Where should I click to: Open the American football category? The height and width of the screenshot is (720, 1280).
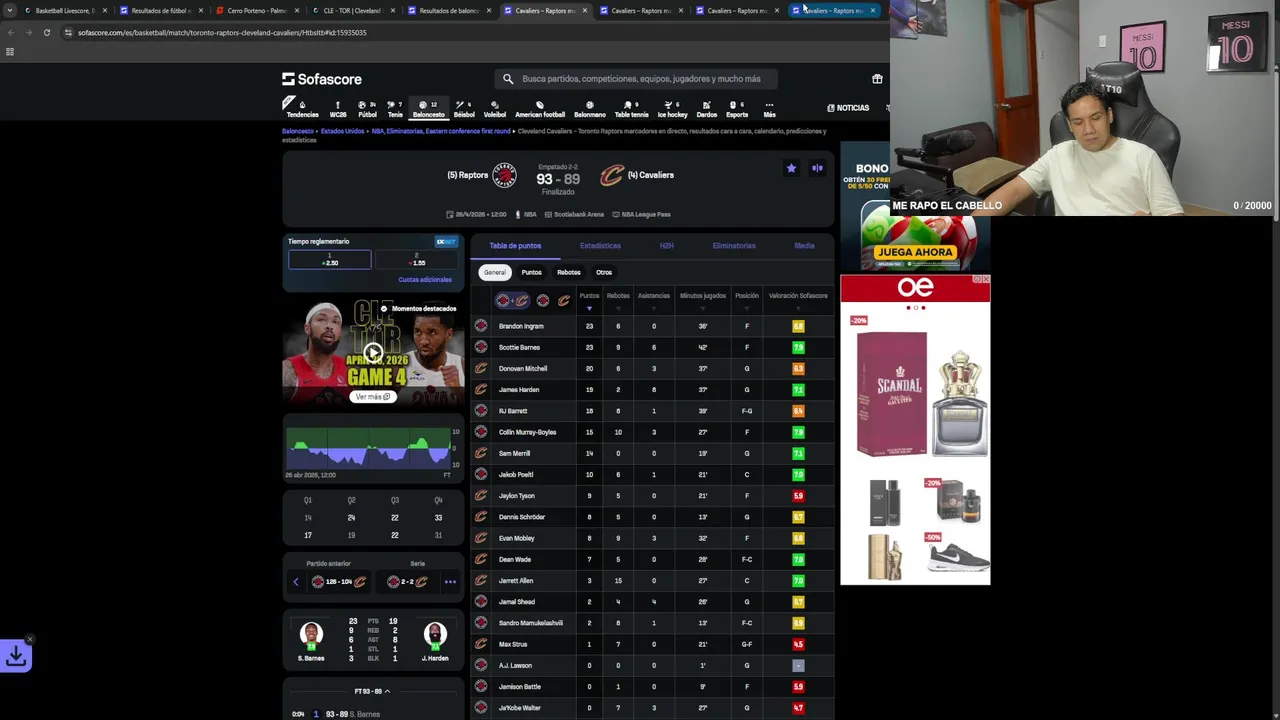coord(540,109)
